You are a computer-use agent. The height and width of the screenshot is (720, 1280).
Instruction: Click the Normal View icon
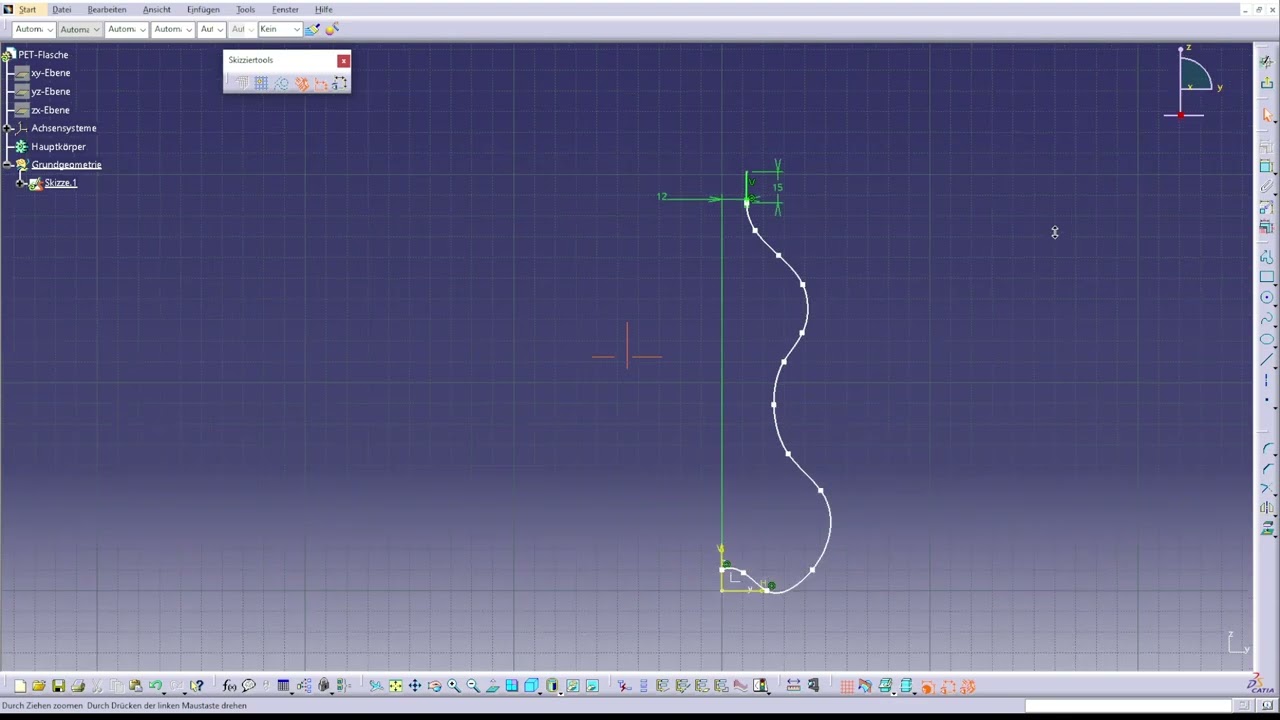pos(492,686)
